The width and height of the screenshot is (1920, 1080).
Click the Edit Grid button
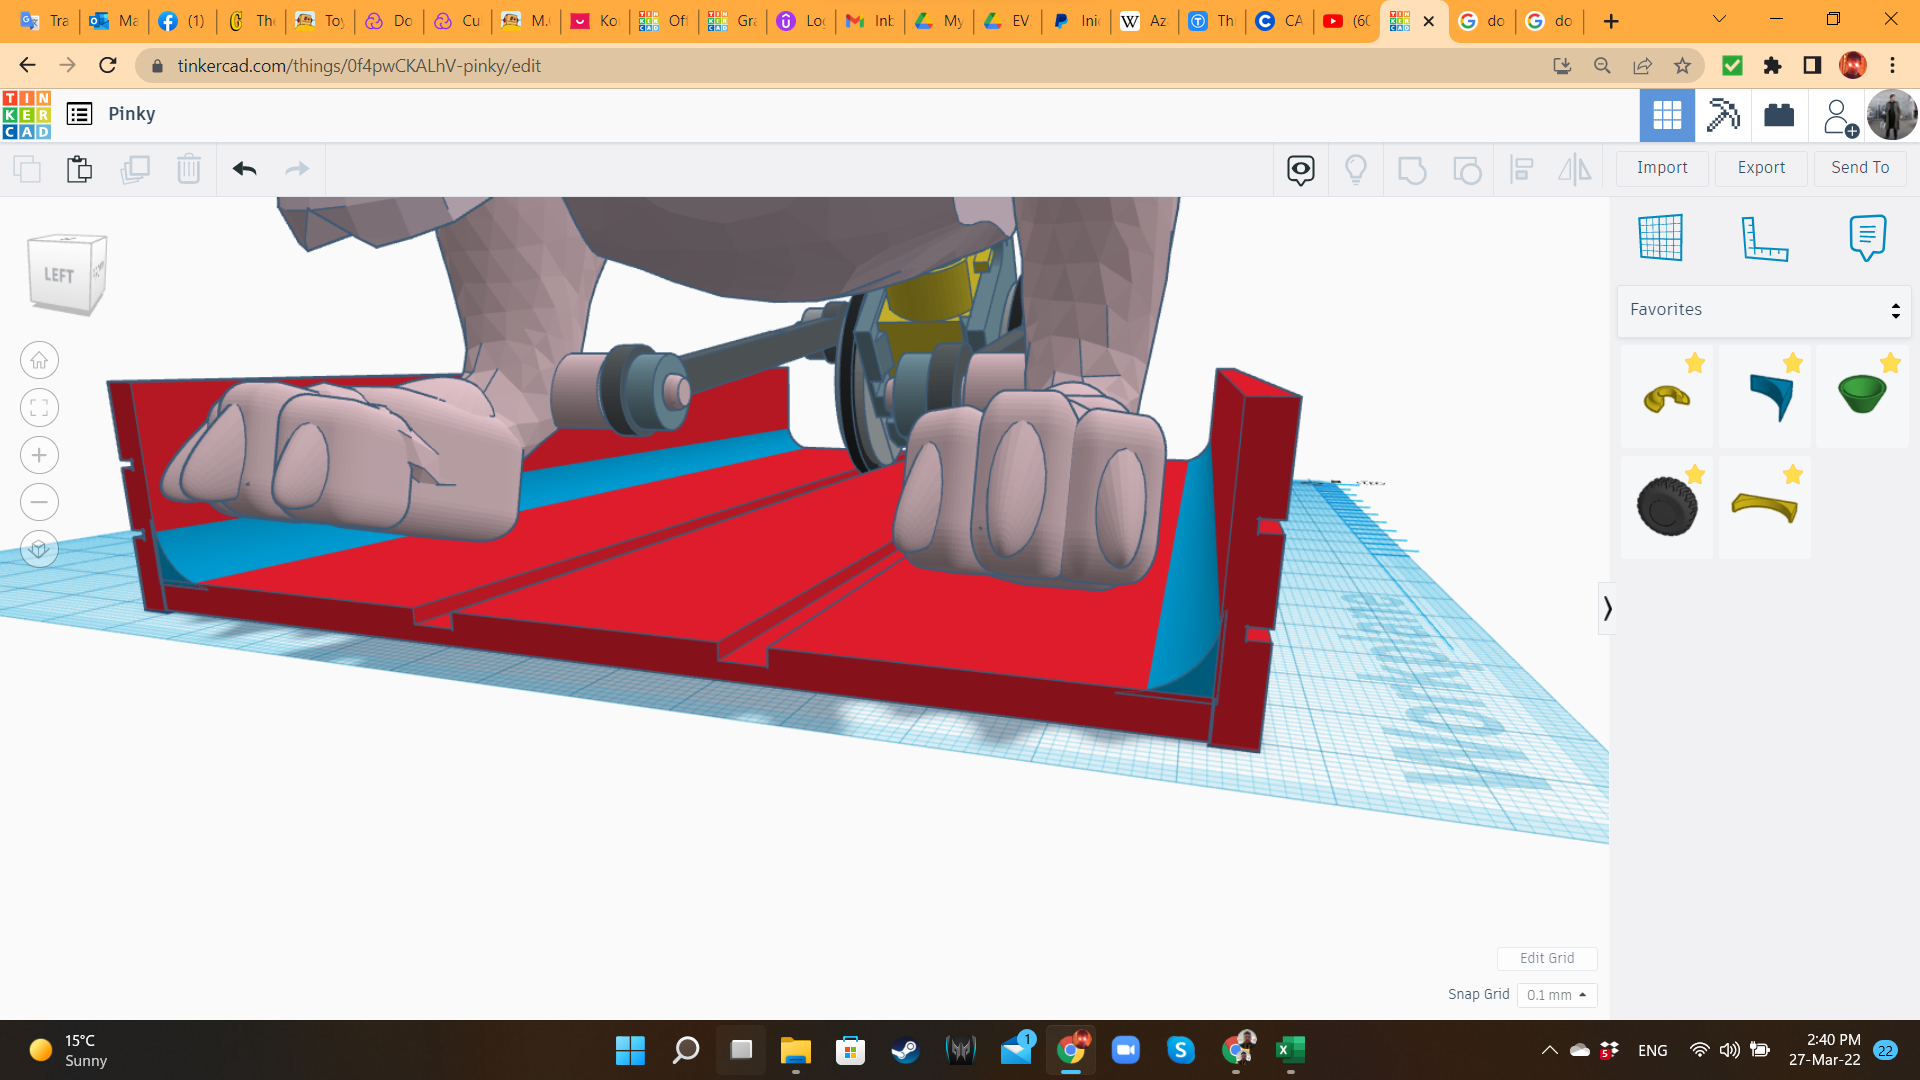[1547, 958]
